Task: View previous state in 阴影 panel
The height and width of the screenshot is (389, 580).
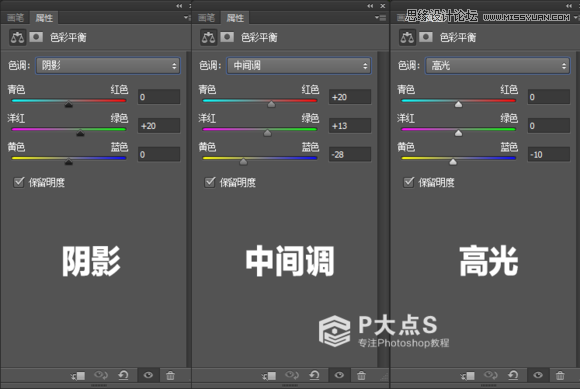Action: click(101, 375)
